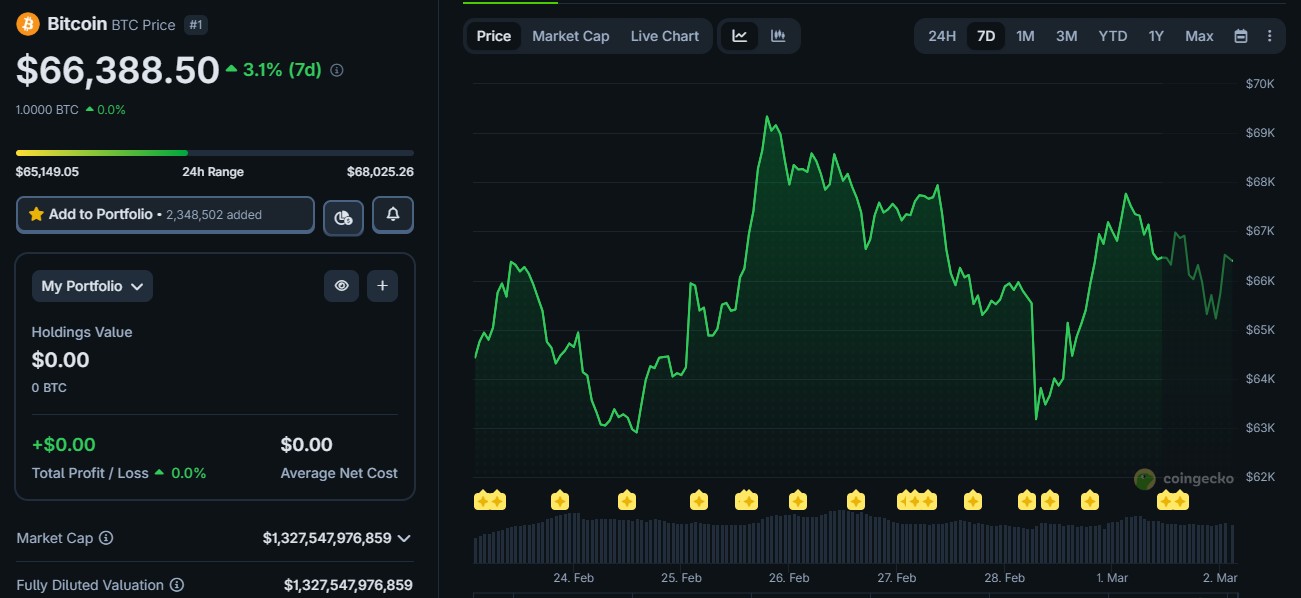
Task: Click the Average Net Cost label
Action: coord(339,473)
